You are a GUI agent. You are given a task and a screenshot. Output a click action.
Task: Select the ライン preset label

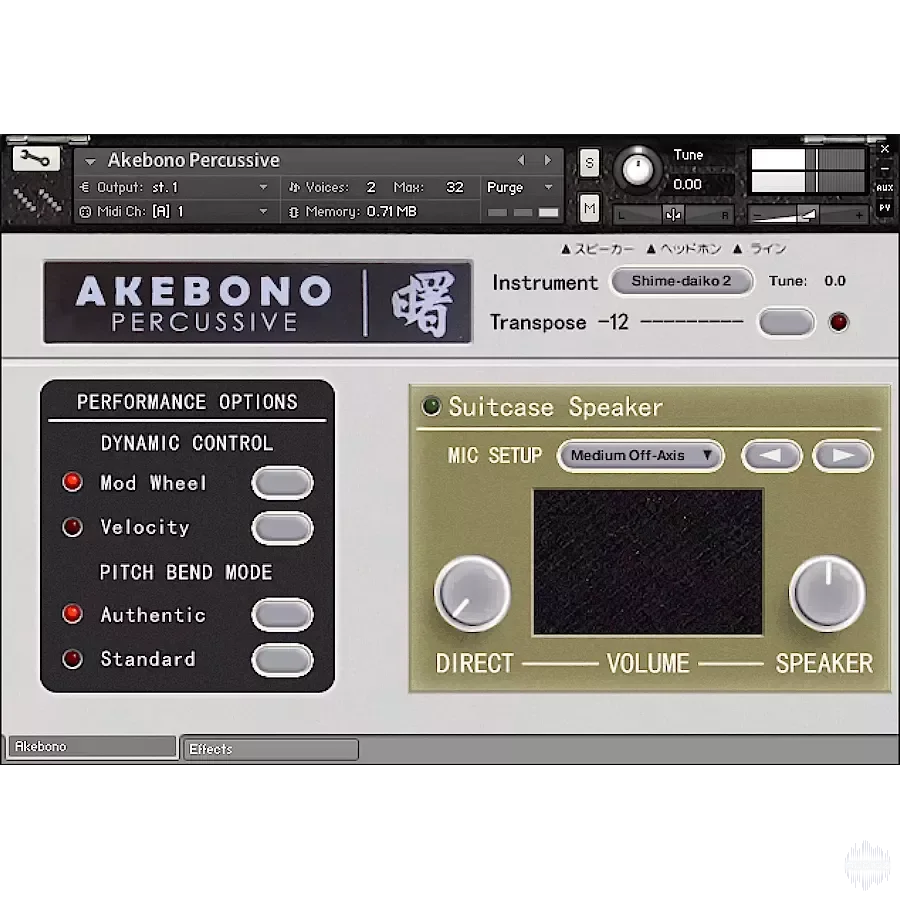pyautogui.click(x=760, y=249)
